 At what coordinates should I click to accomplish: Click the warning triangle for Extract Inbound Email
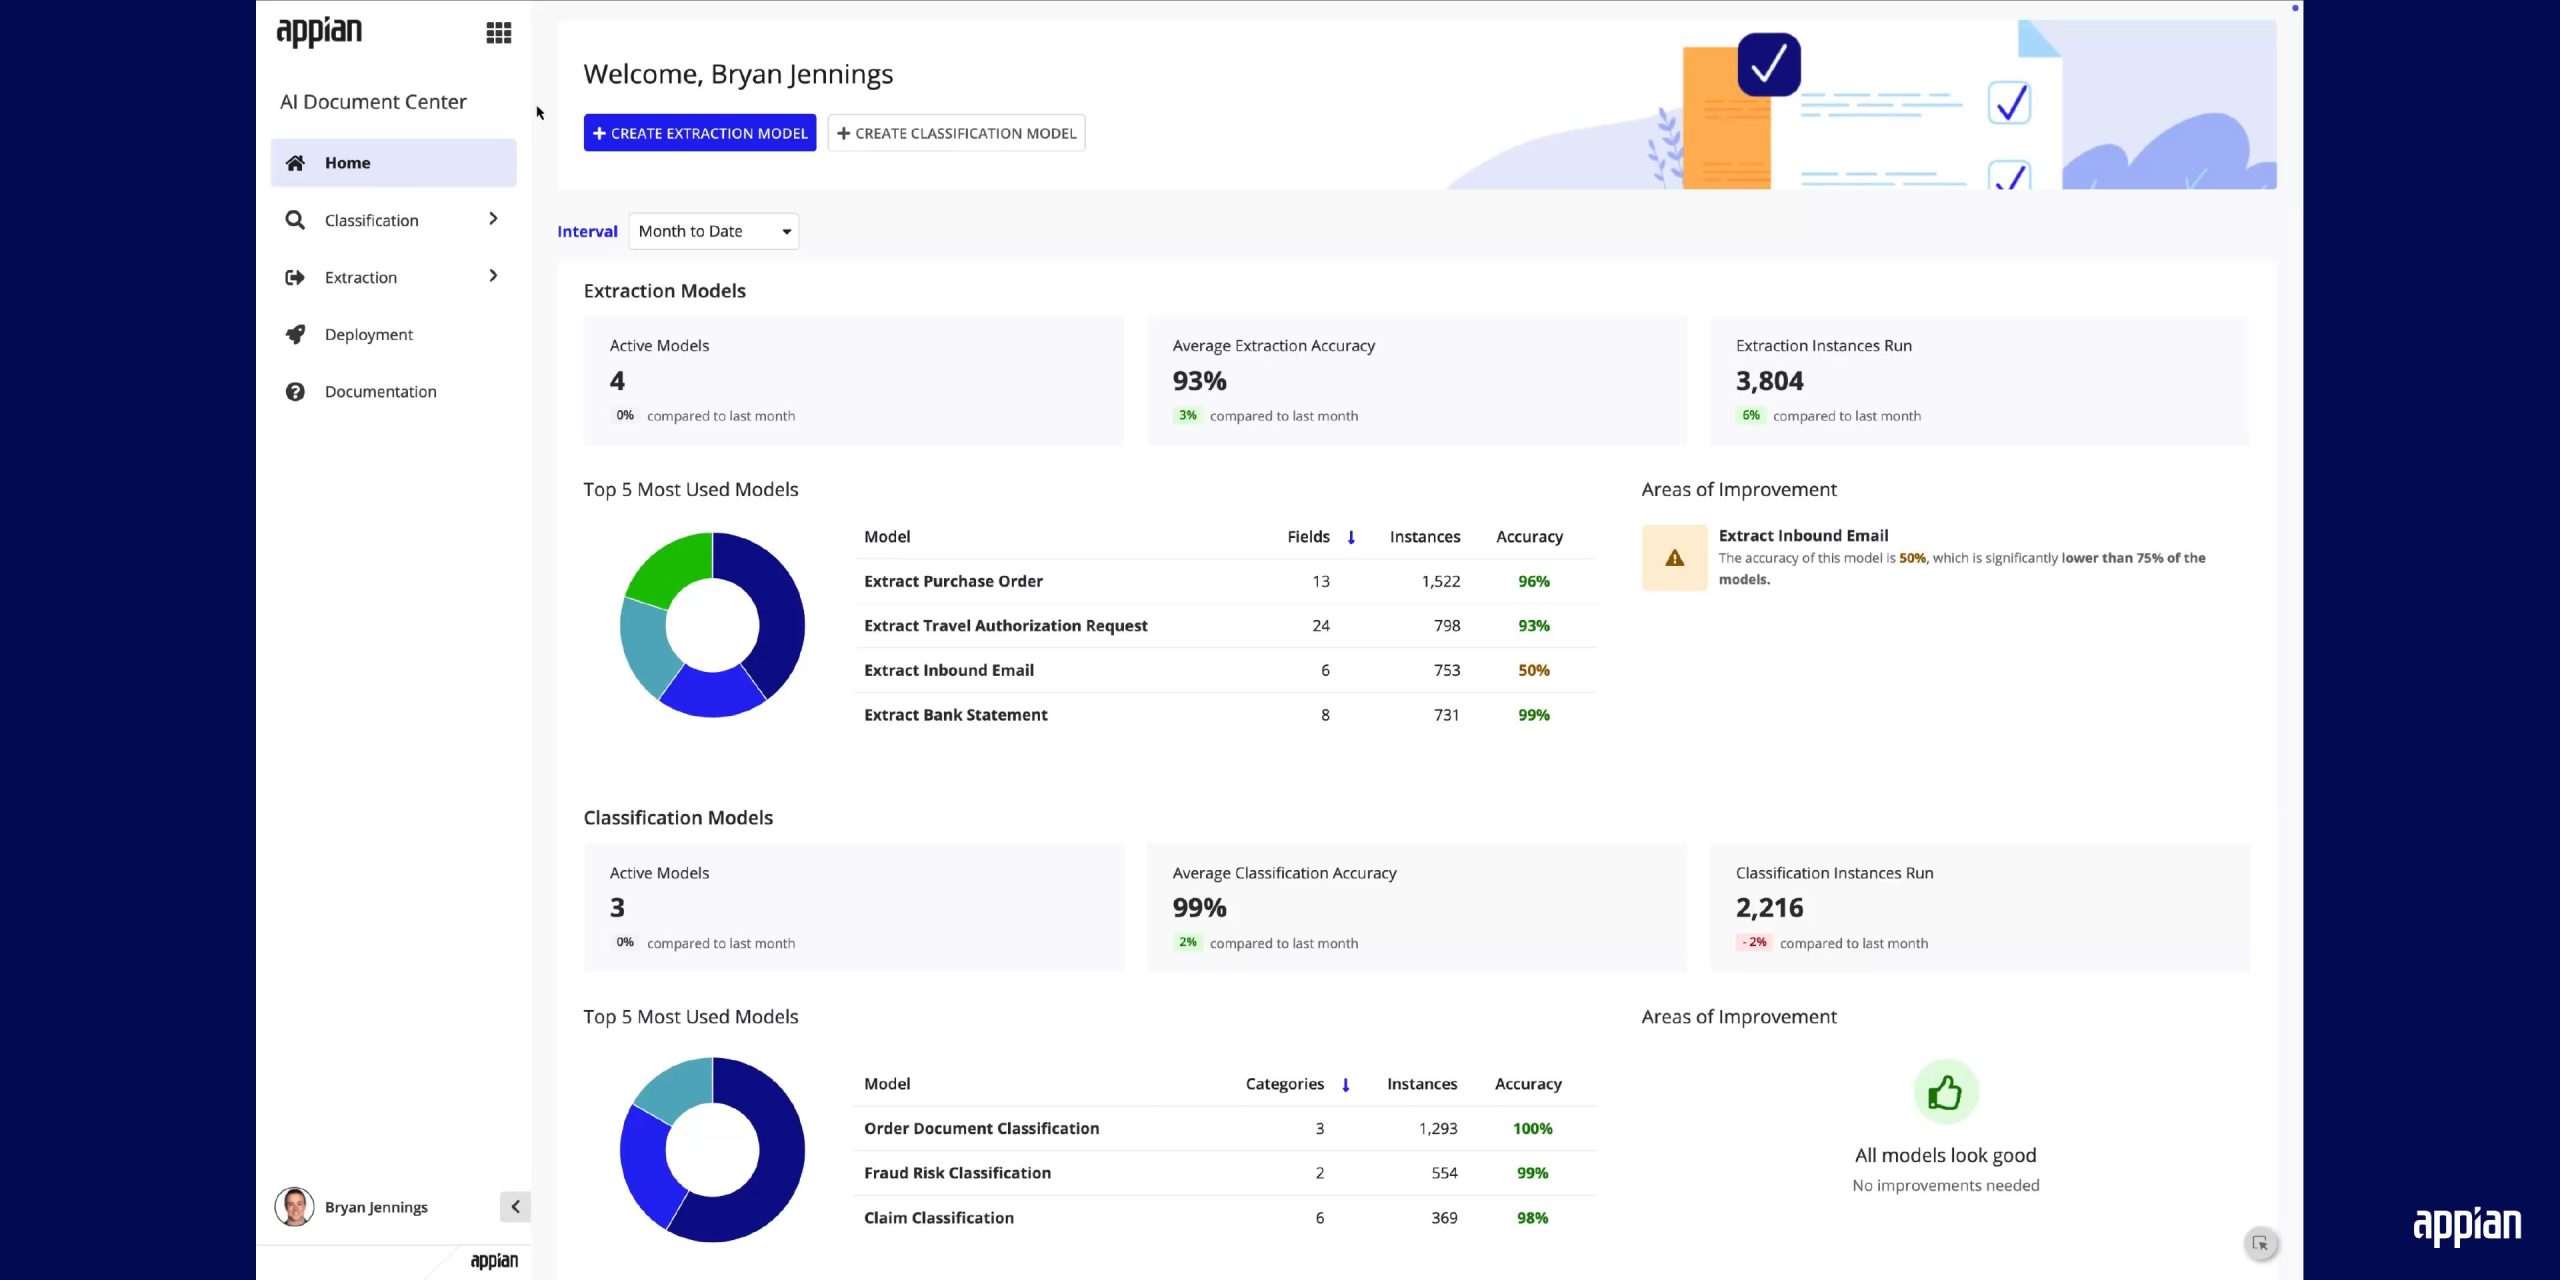(x=1674, y=558)
